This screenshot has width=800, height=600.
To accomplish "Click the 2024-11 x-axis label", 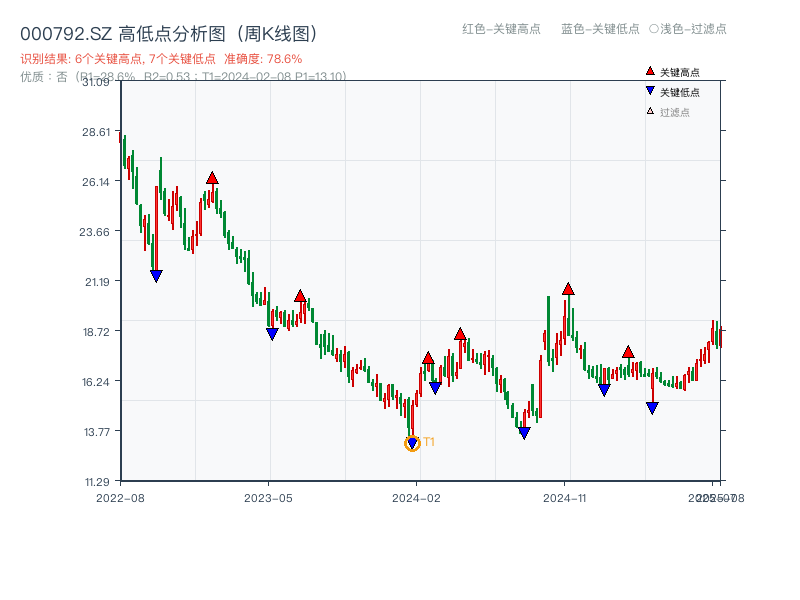I will 565,498.
